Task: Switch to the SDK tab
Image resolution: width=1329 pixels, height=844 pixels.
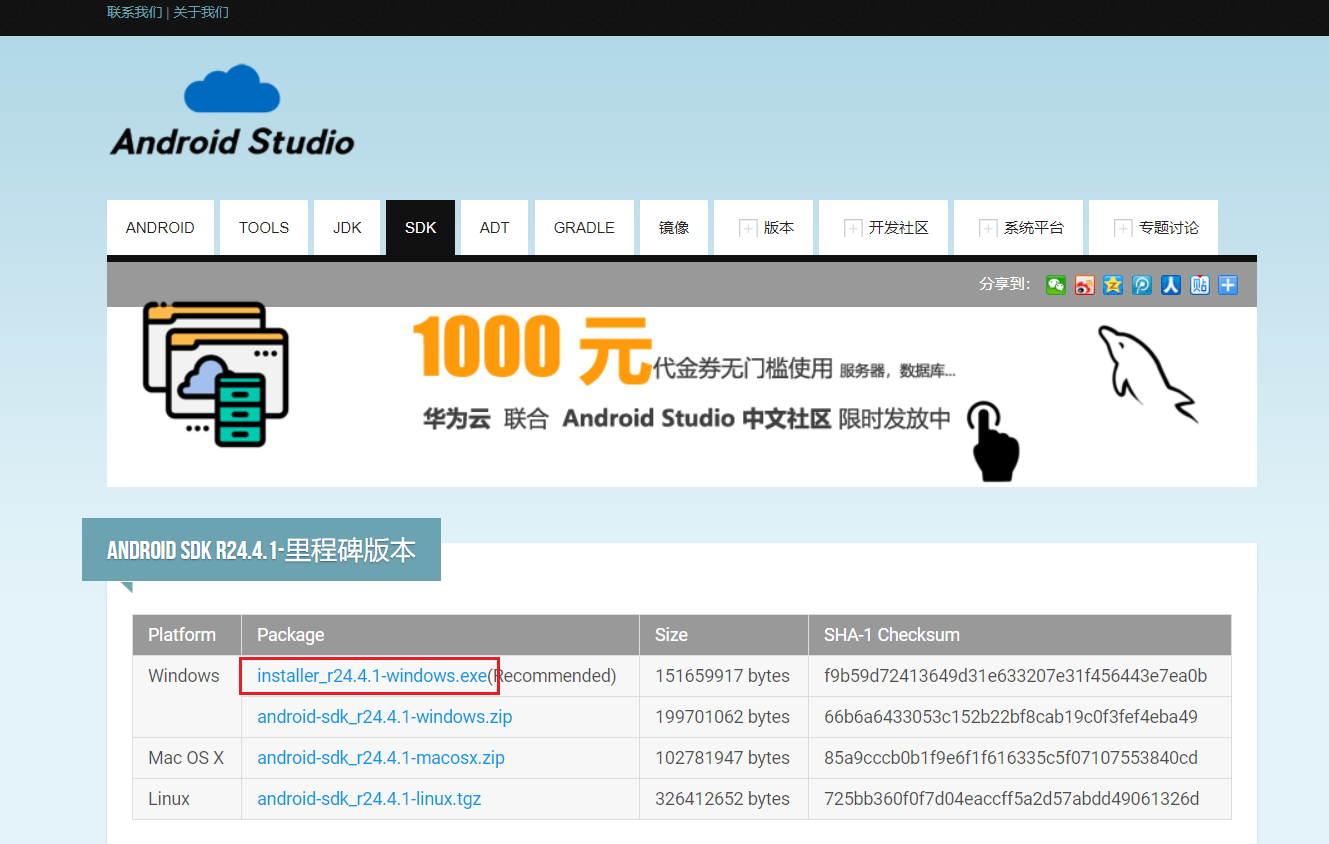Action: (x=420, y=227)
